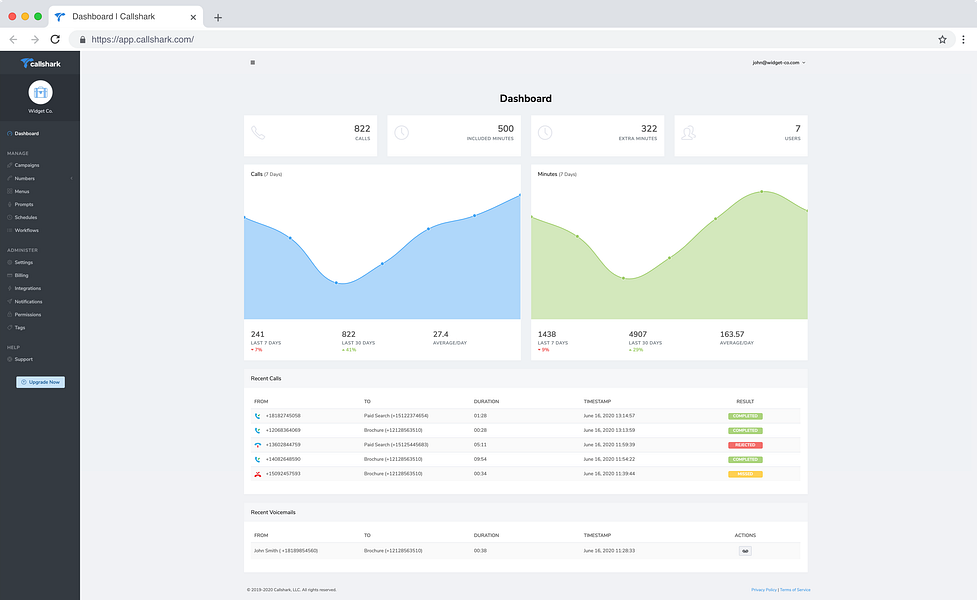
Task: Play the voicemail from John Smith
Action: [x=745, y=551]
